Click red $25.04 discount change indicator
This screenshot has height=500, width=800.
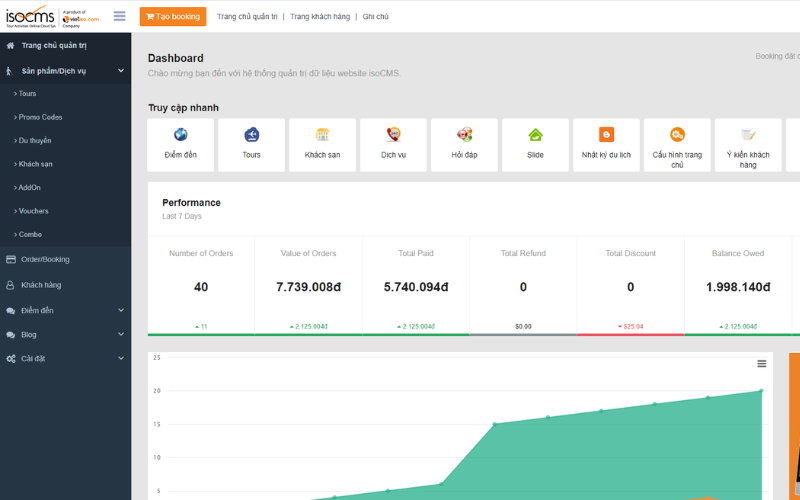click(631, 327)
